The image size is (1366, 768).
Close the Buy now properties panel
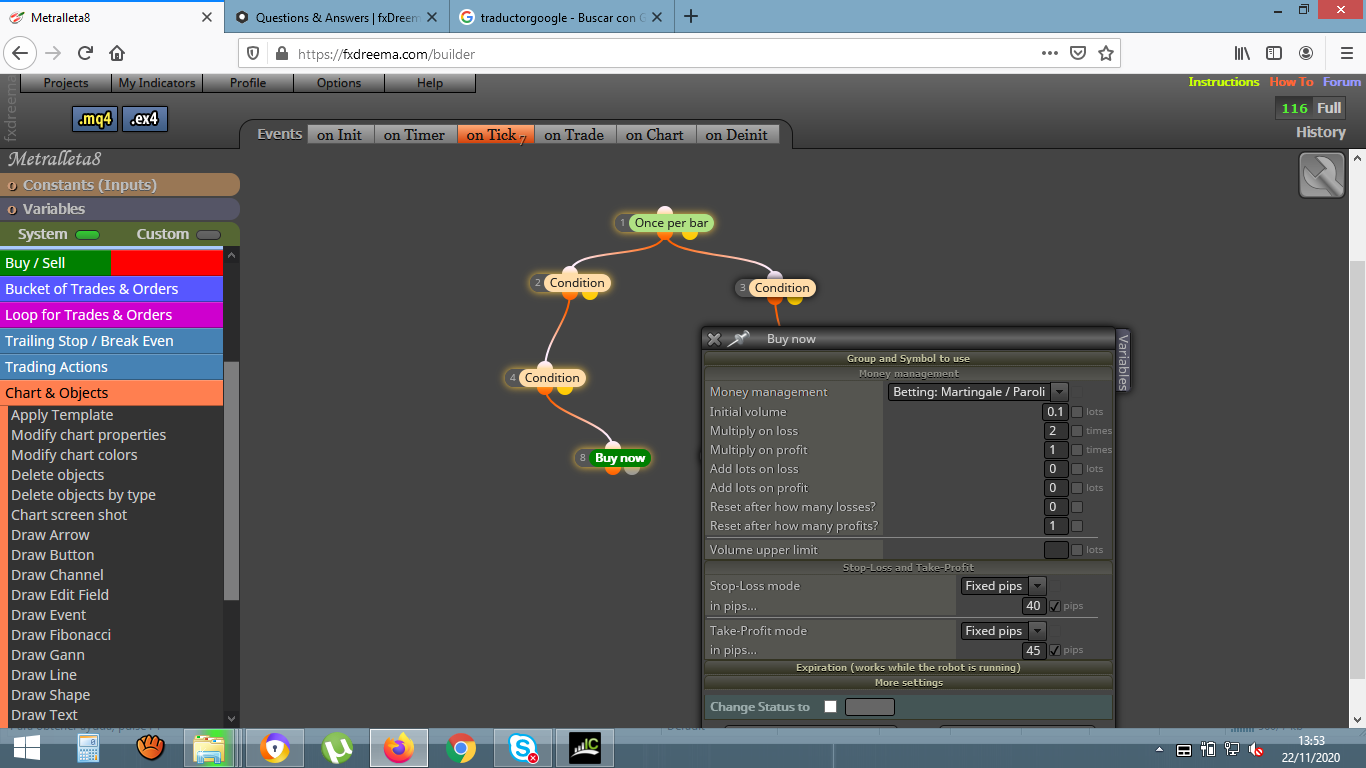714,339
